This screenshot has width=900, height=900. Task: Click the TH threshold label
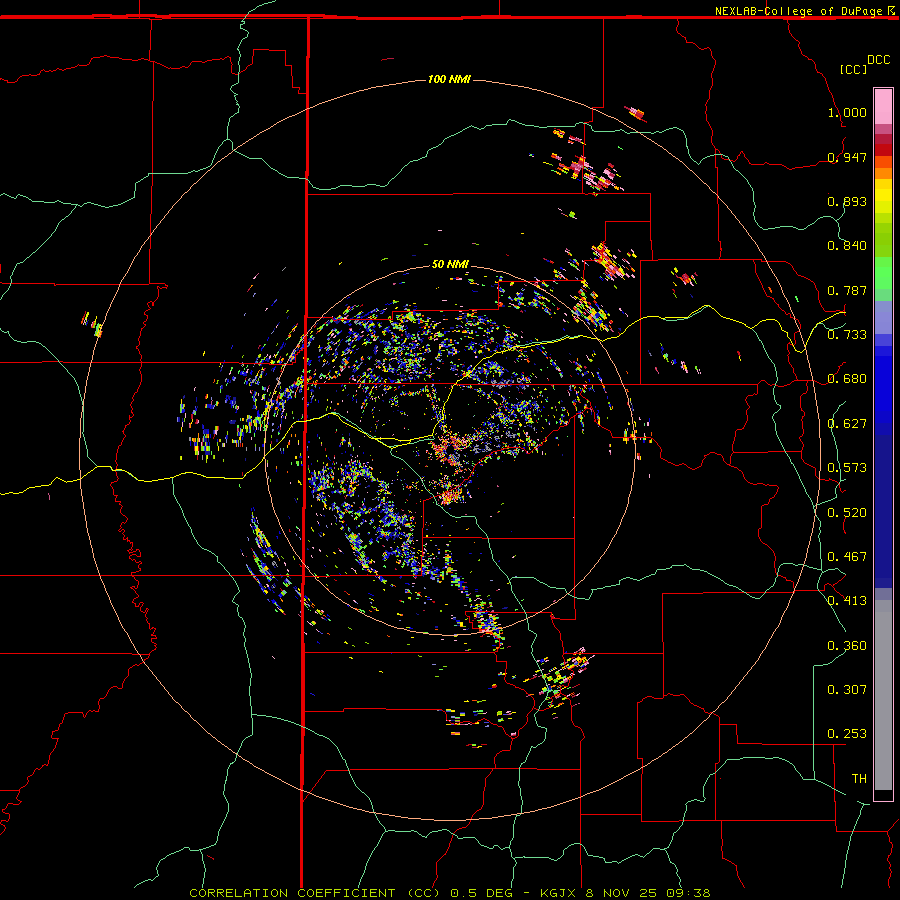point(859,779)
